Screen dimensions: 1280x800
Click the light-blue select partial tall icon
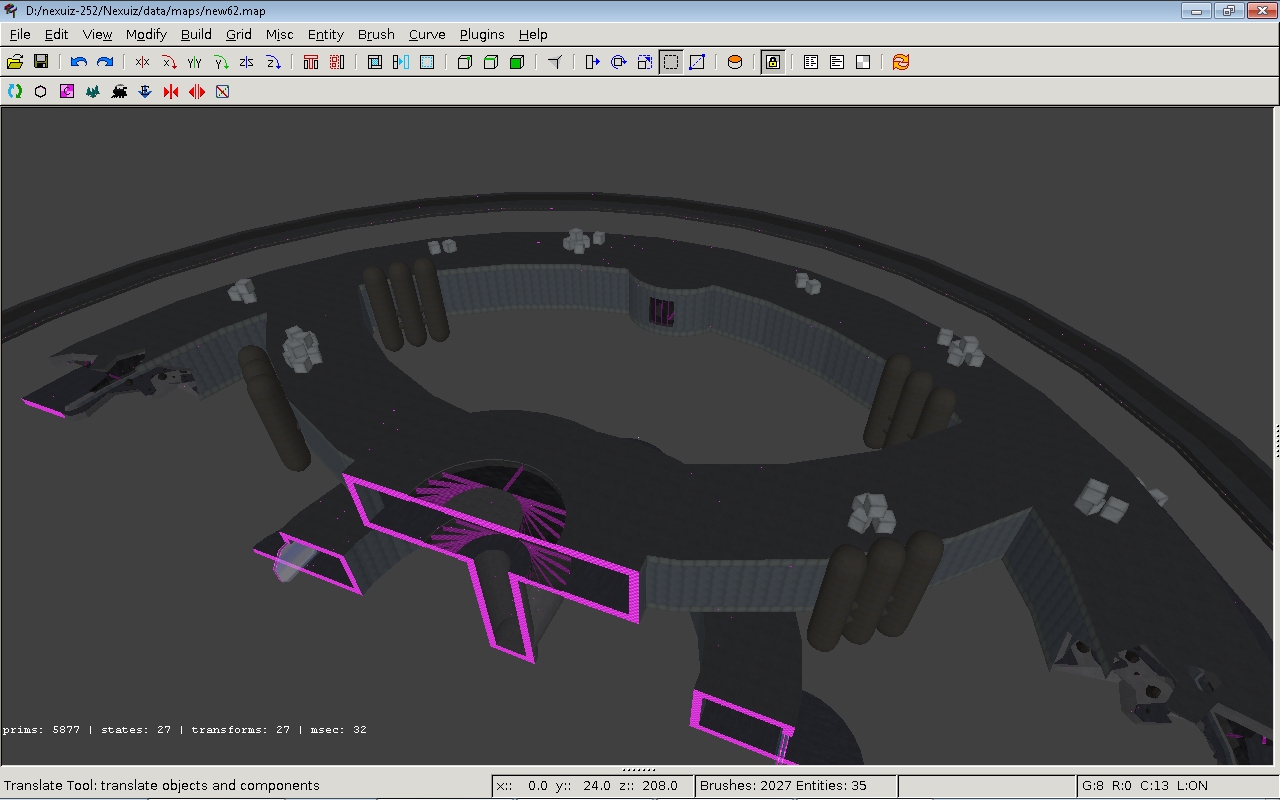(x=401, y=62)
